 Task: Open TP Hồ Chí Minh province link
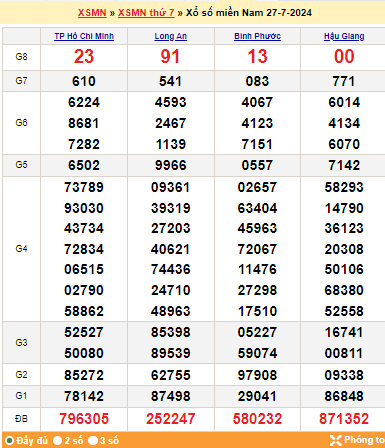84,36
